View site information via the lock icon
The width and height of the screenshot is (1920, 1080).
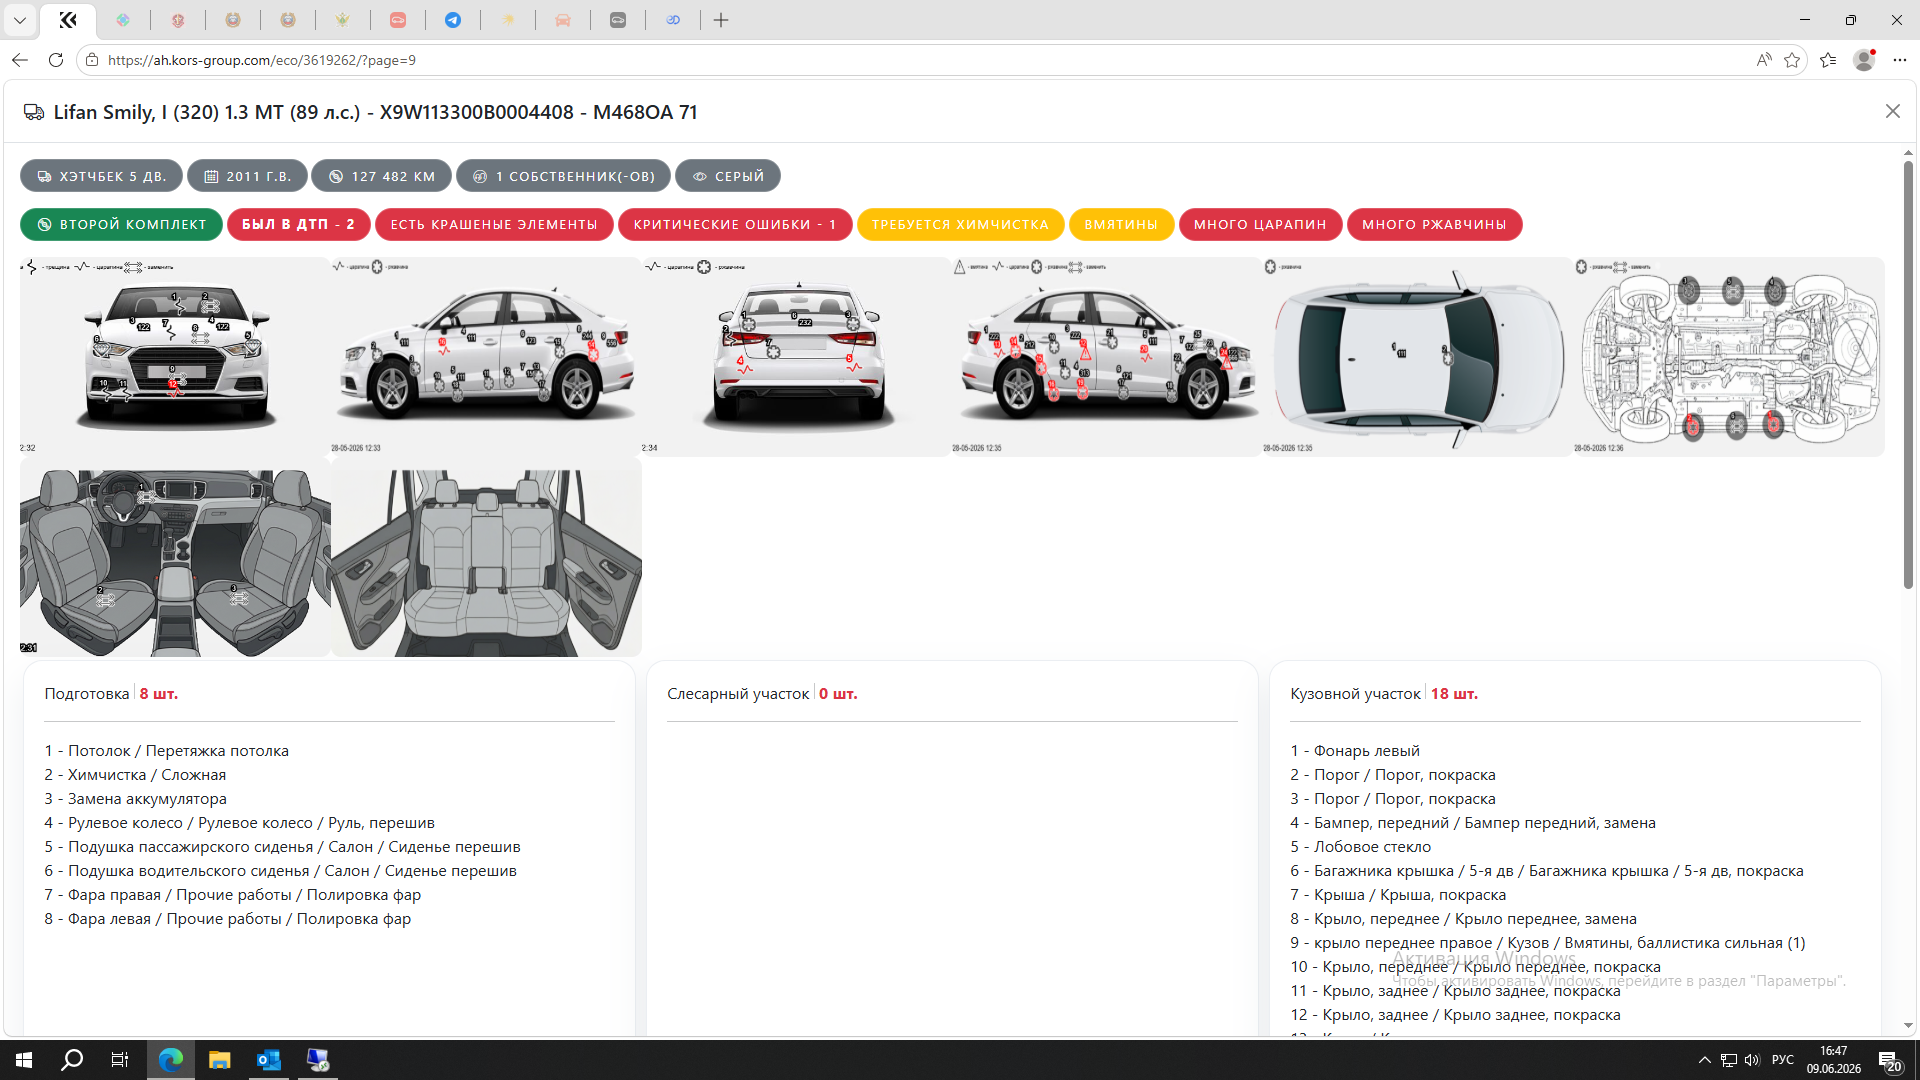point(92,60)
